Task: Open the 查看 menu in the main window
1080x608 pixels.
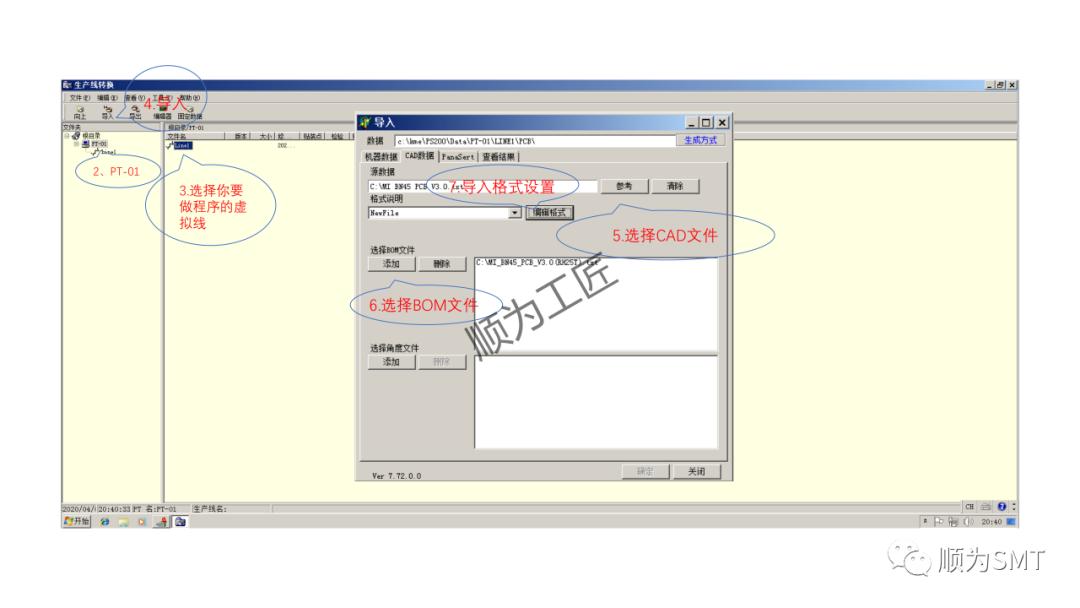Action: click(x=134, y=98)
